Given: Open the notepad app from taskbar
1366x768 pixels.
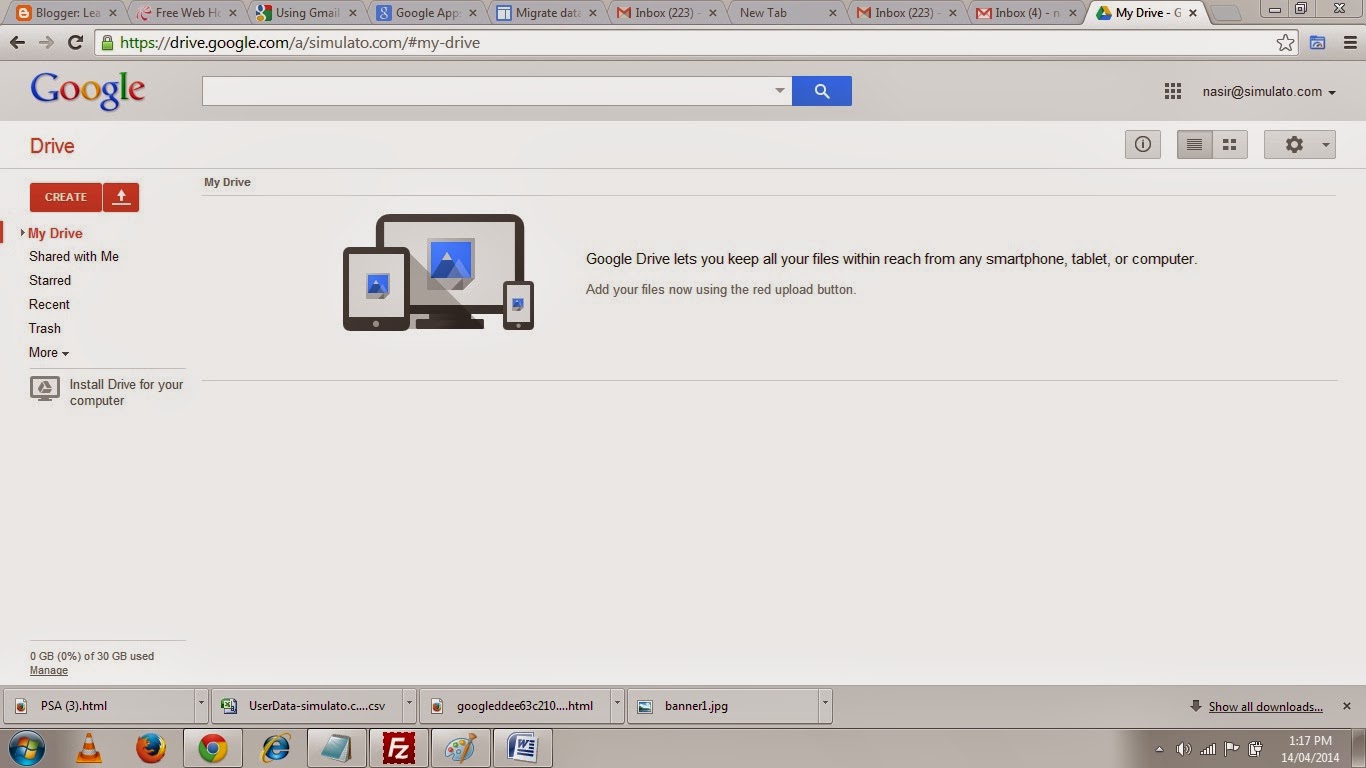Looking at the screenshot, I should 336,748.
